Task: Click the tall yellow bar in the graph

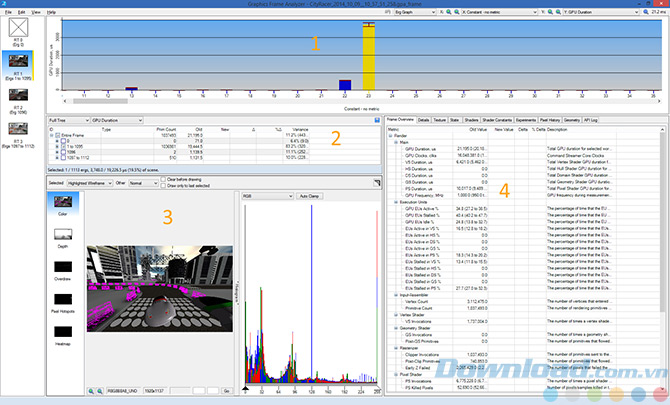Action: point(369,62)
